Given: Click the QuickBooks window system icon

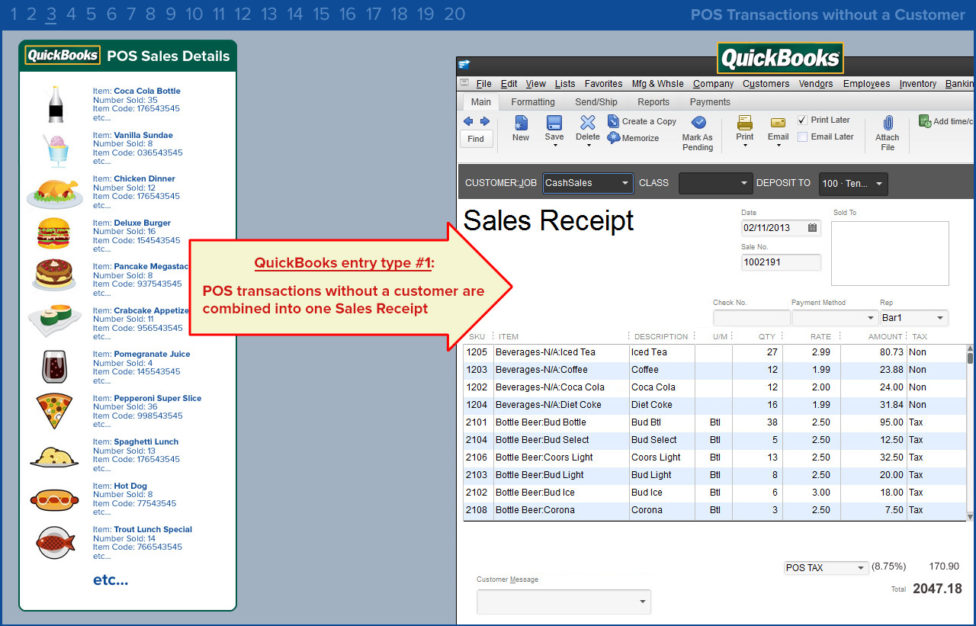Looking at the screenshot, I should point(464,64).
